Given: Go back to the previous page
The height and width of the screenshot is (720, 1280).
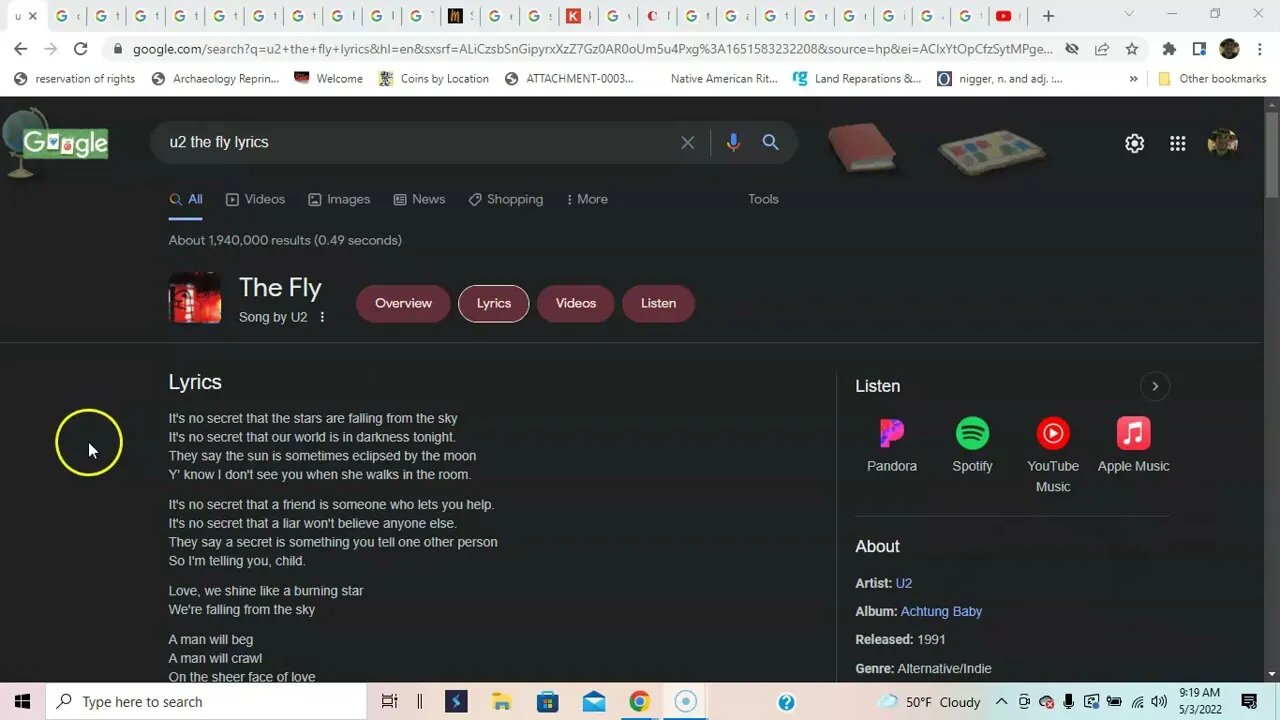Looking at the screenshot, I should point(20,49).
